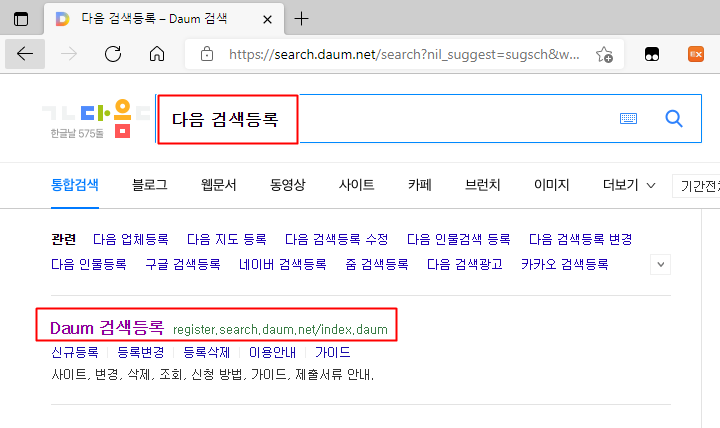Switch to the 블로그 tab

tap(150, 185)
